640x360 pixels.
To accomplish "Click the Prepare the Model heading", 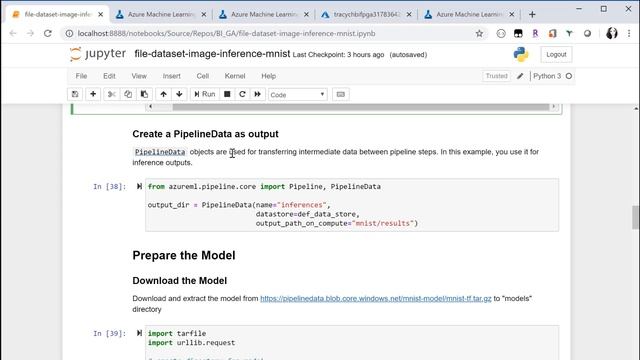I will coord(184,256).
